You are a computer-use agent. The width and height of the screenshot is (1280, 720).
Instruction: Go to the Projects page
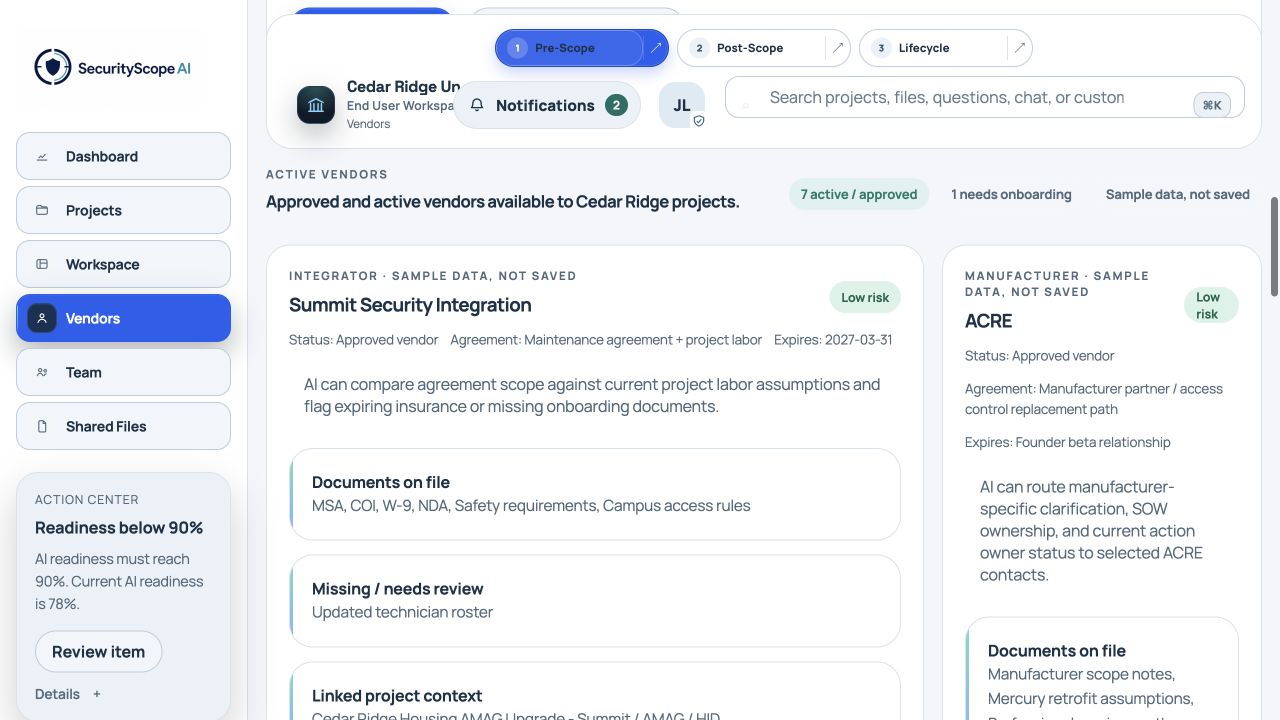click(x=123, y=211)
